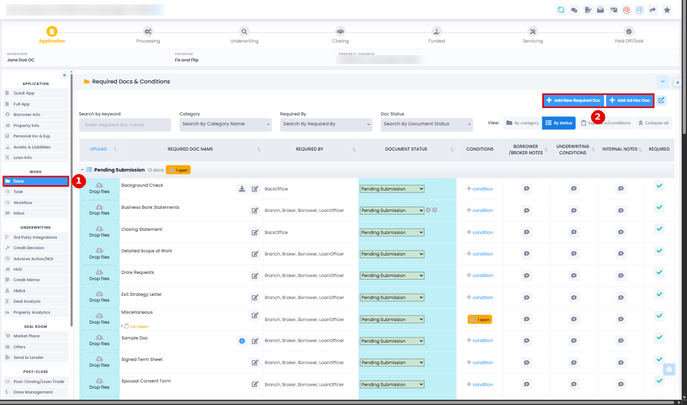Click Add New Required Doc button
687x405 pixels.
(x=574, y=100)
